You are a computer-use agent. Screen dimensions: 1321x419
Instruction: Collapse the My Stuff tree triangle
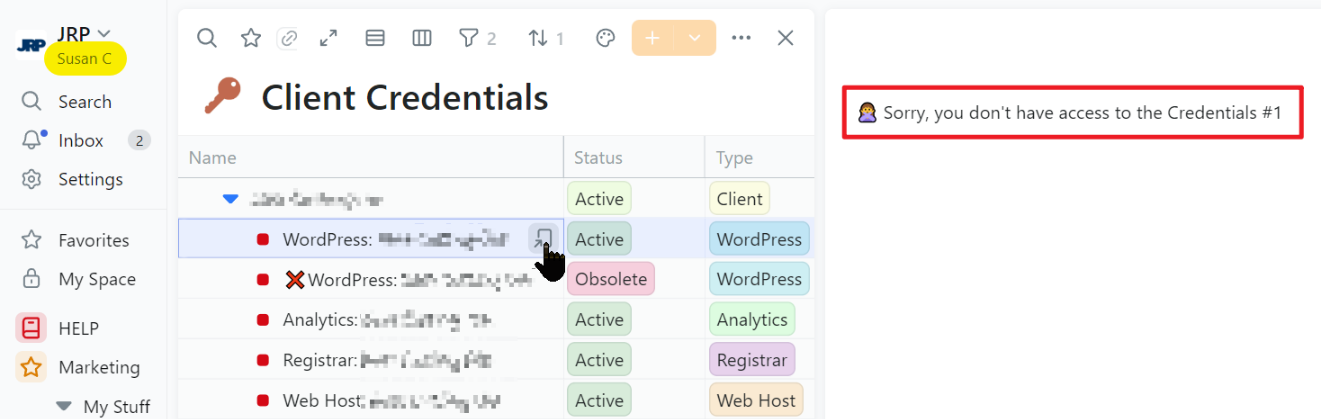coord(64,406)
